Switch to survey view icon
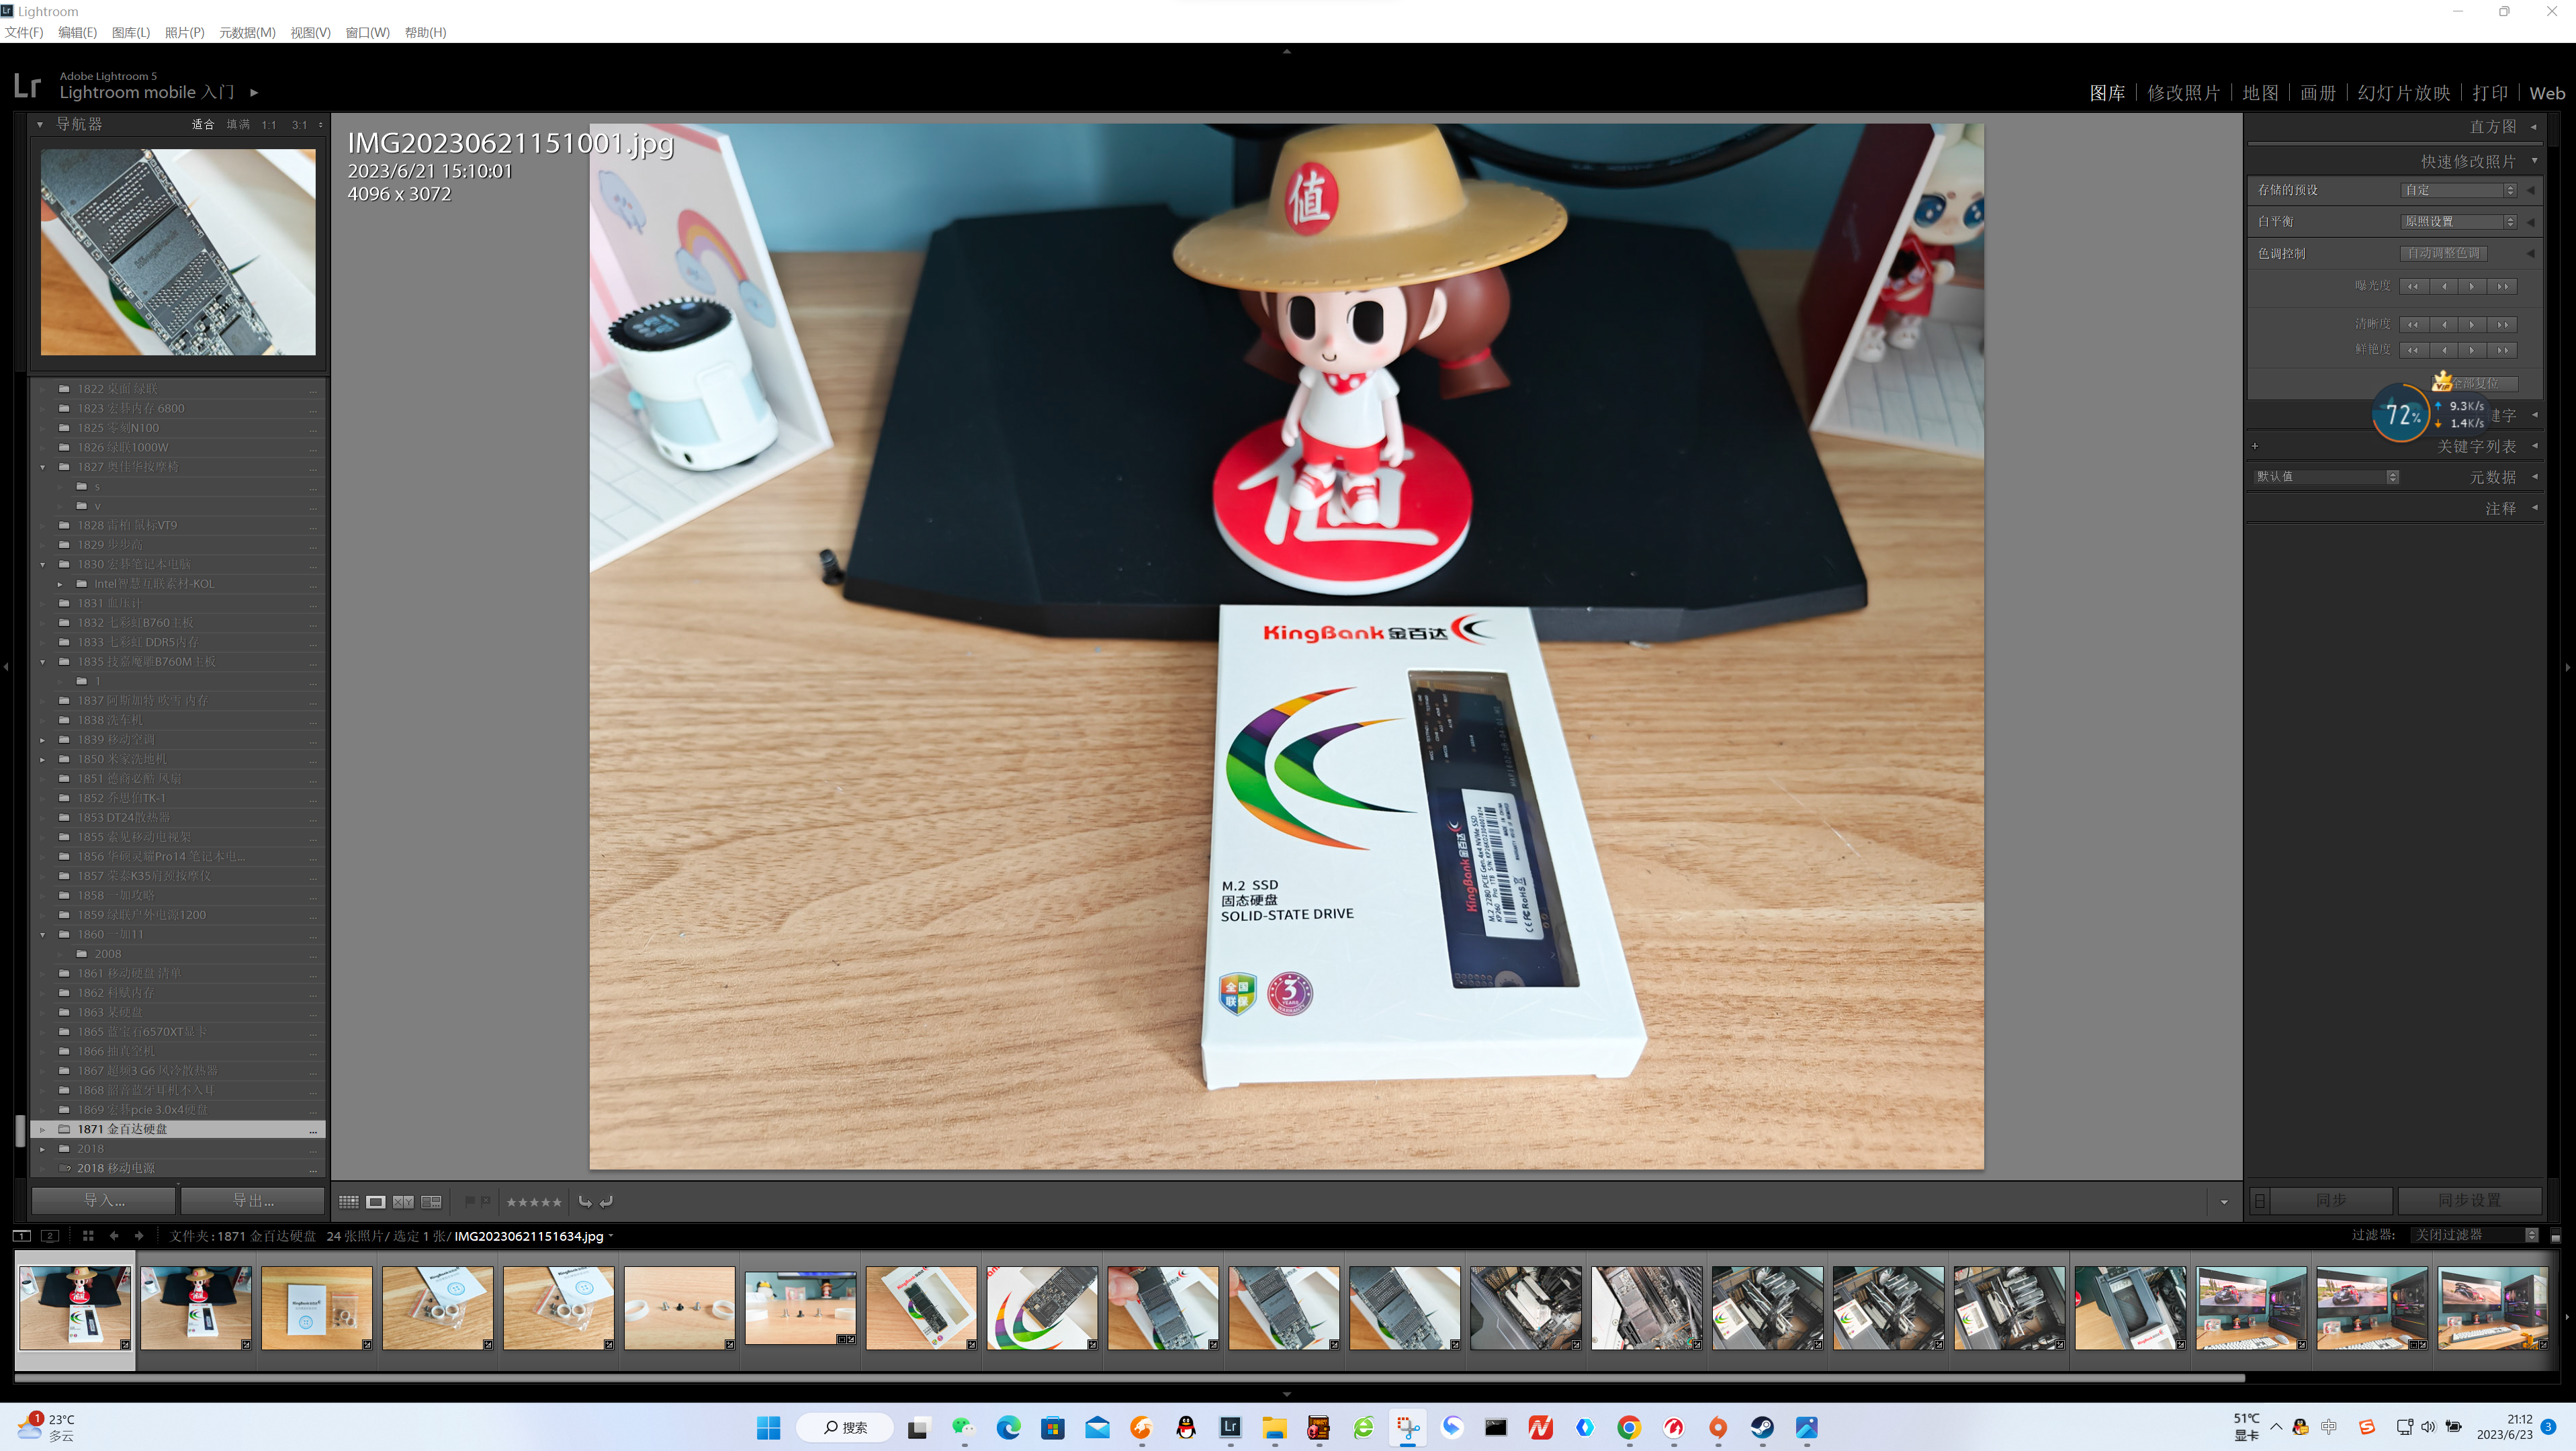The image size is (2576, 1451). tap(431, 1201)
